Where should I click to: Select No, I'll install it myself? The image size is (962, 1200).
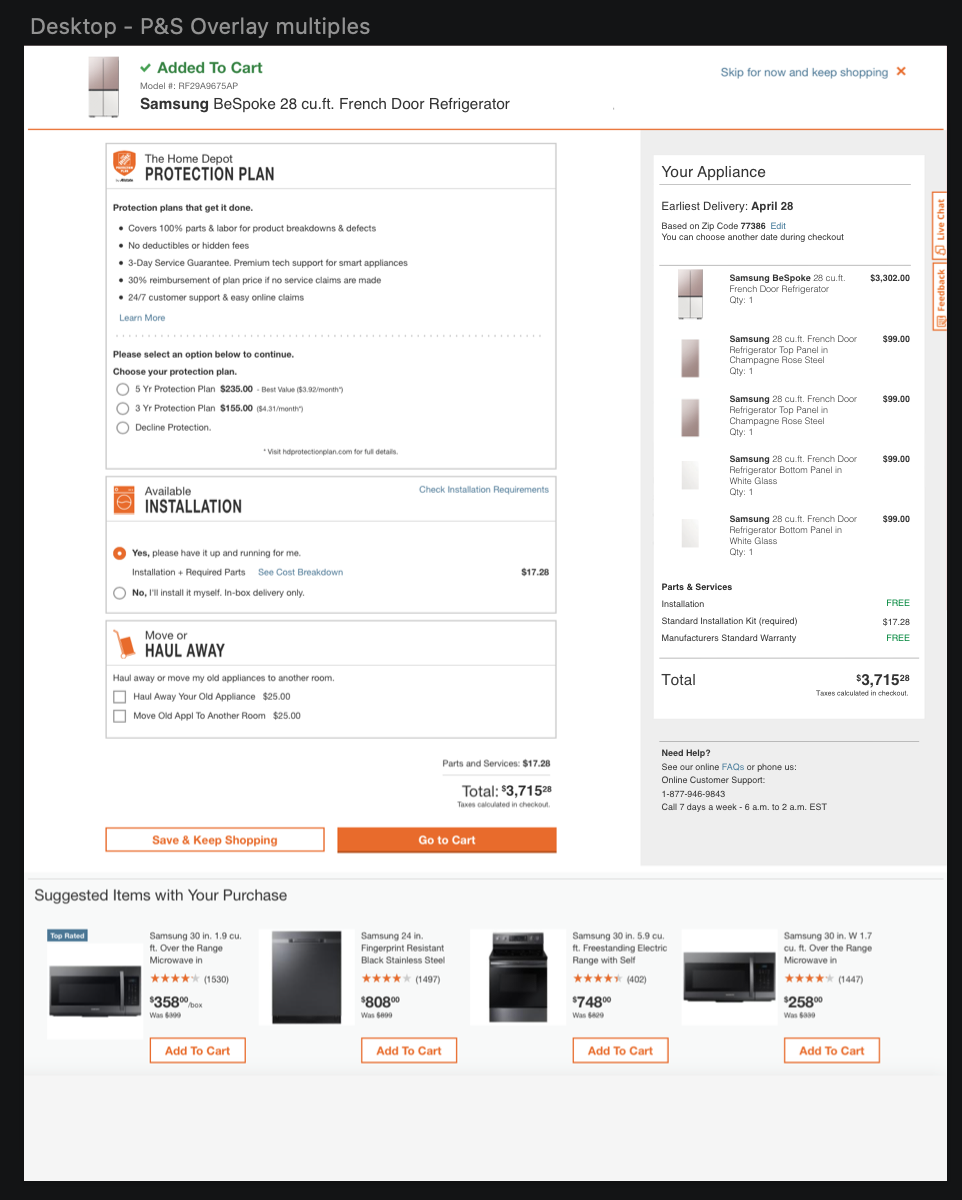click(x=120, y=593)
